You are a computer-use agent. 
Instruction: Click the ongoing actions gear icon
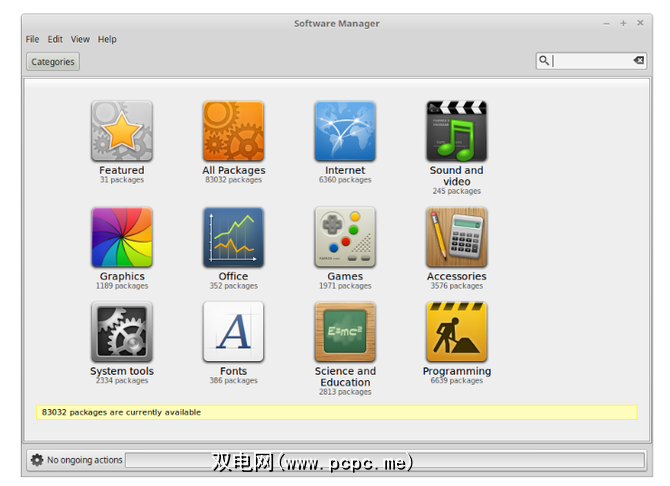(x=37, y=460)
